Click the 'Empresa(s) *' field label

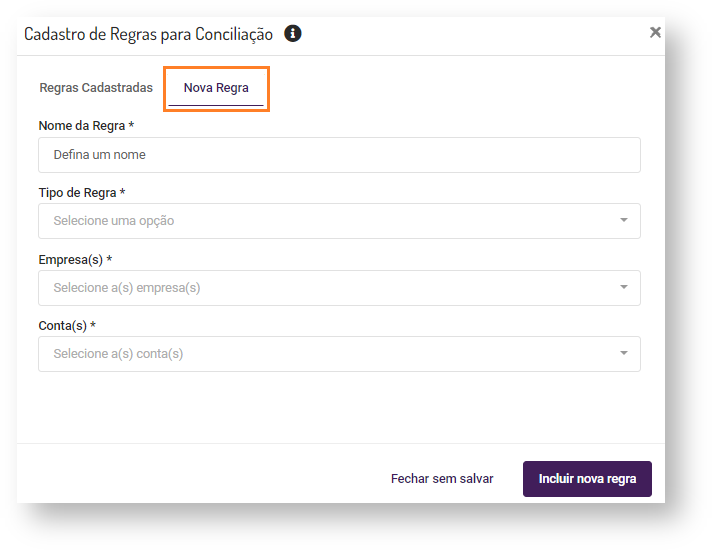[x=75, y=260]
